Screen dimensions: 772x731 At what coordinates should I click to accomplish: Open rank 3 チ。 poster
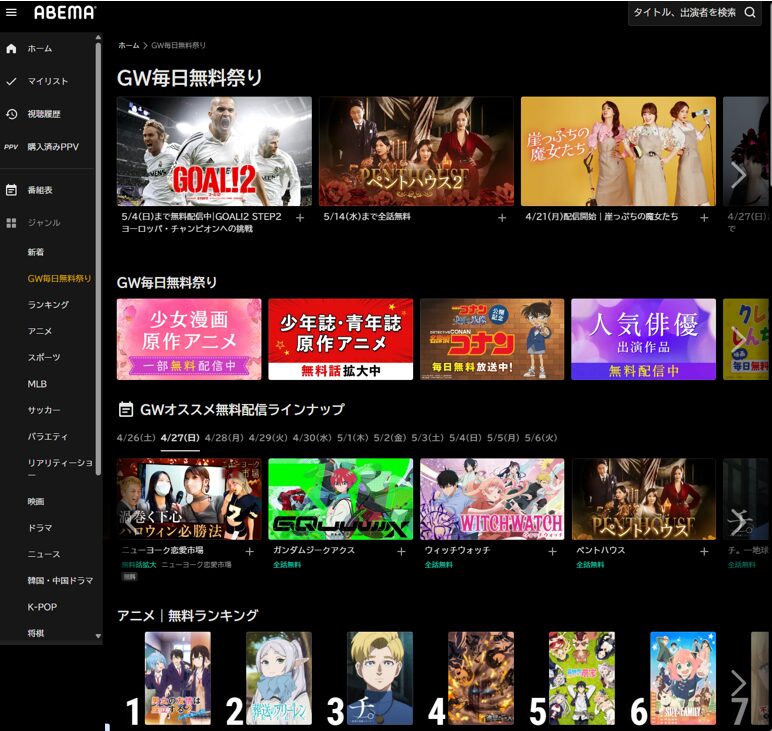pos(380,678)
